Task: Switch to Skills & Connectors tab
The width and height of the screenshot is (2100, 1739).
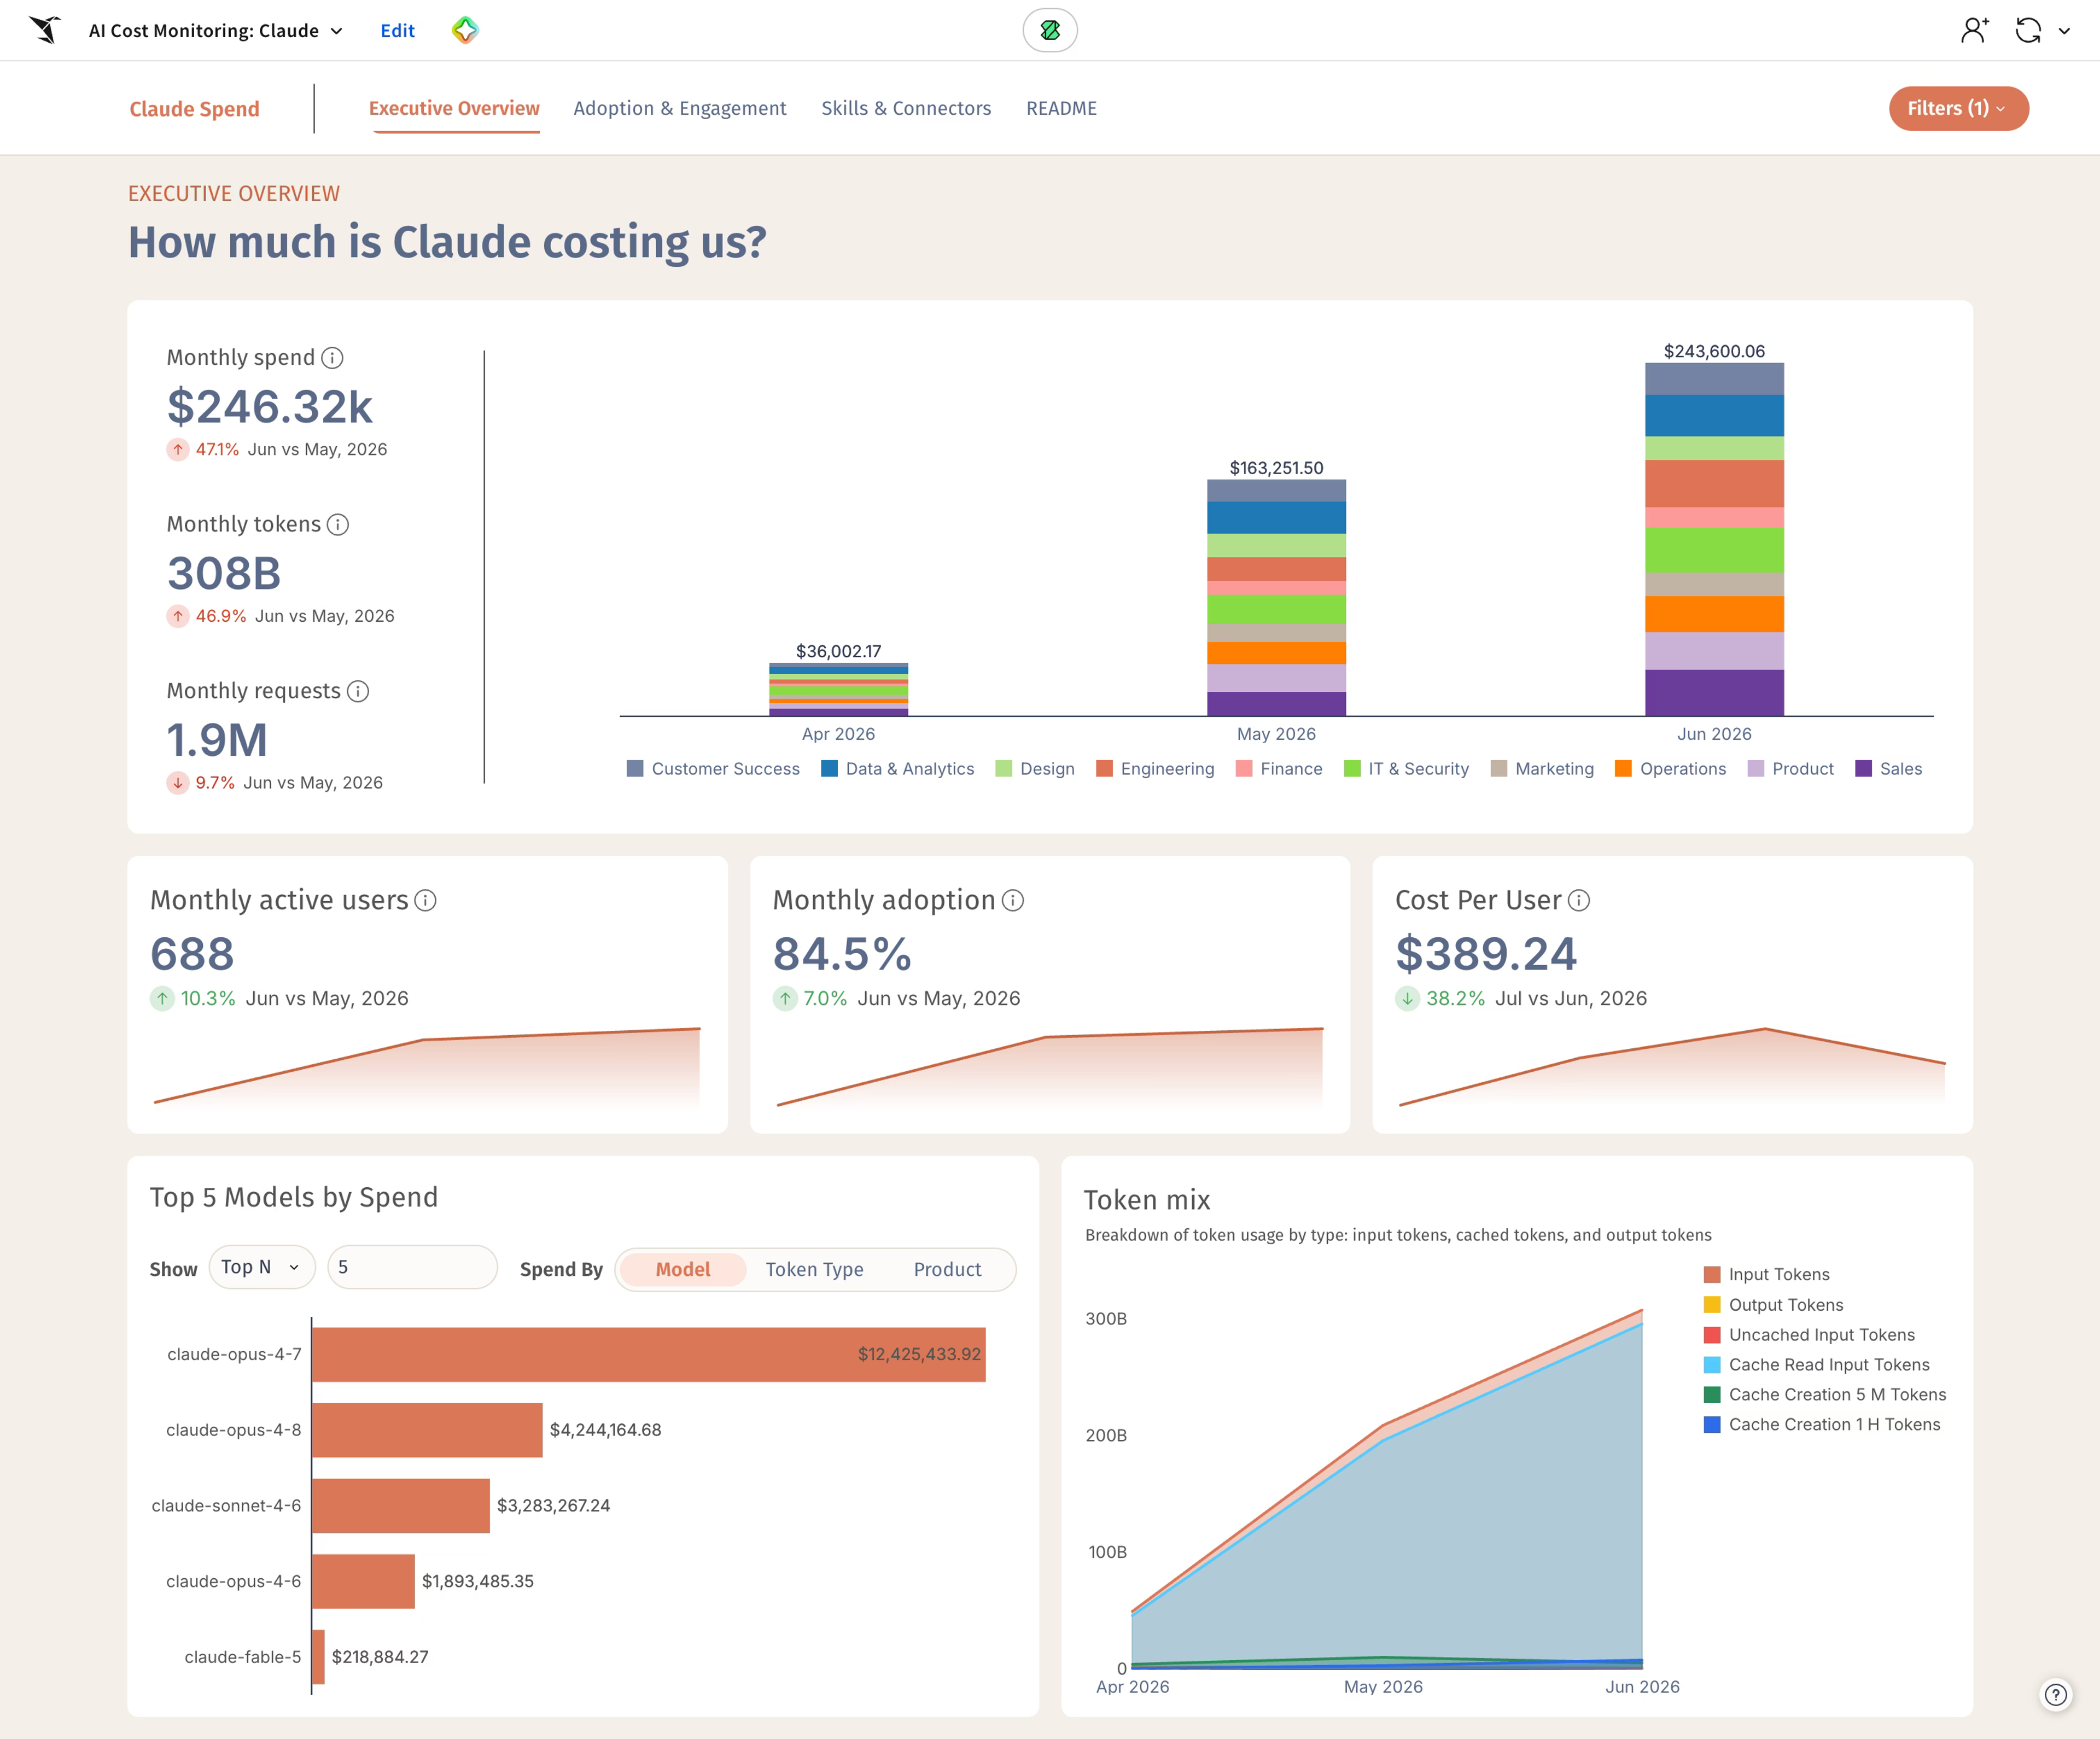Action: [906, 108]
